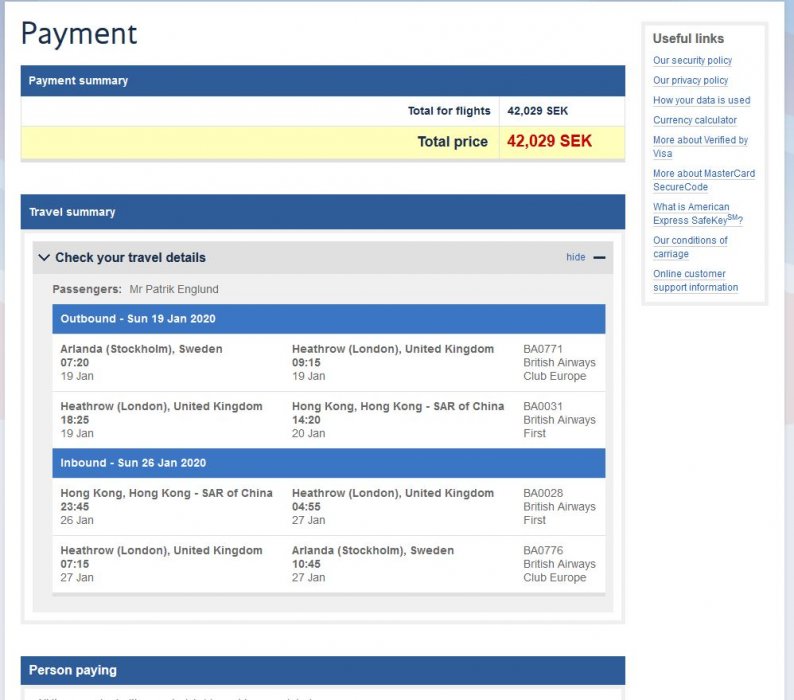Open Our security policy link
794x700 pixels.
tap(692, 61)
